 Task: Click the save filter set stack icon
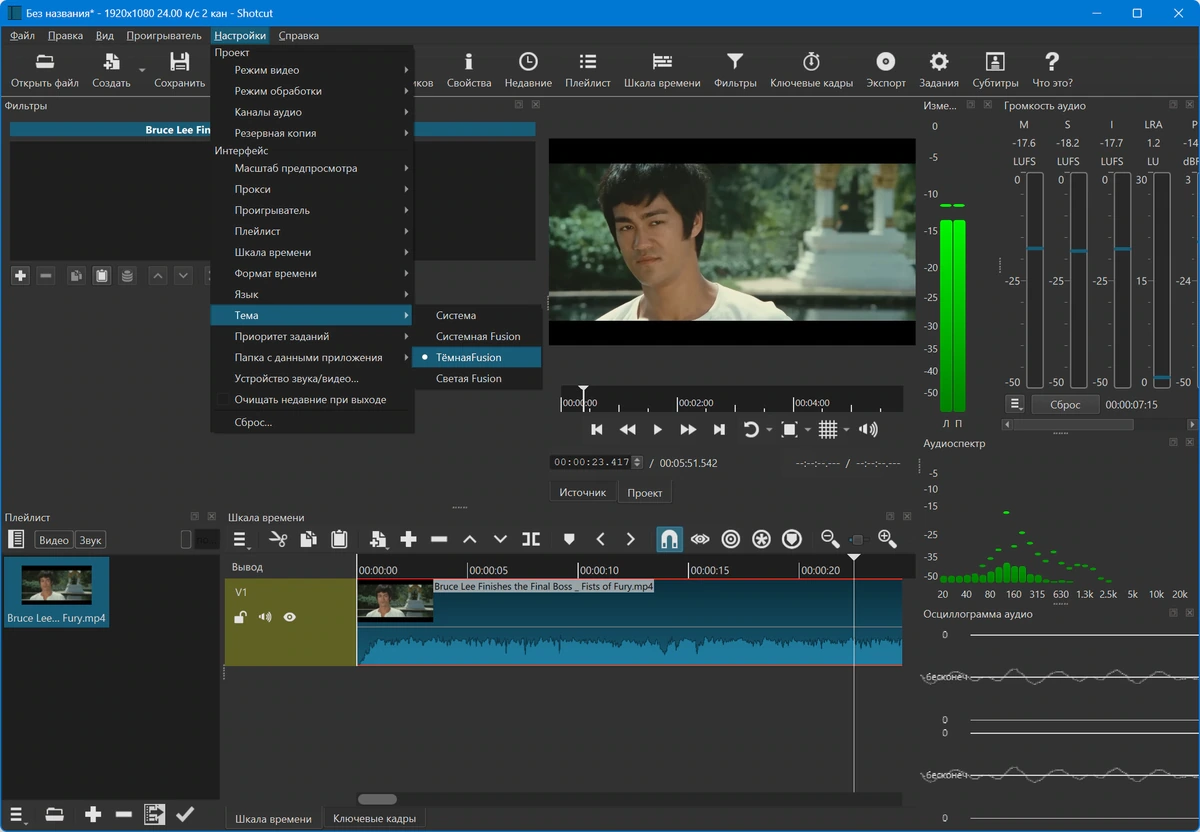pos(127,275)
